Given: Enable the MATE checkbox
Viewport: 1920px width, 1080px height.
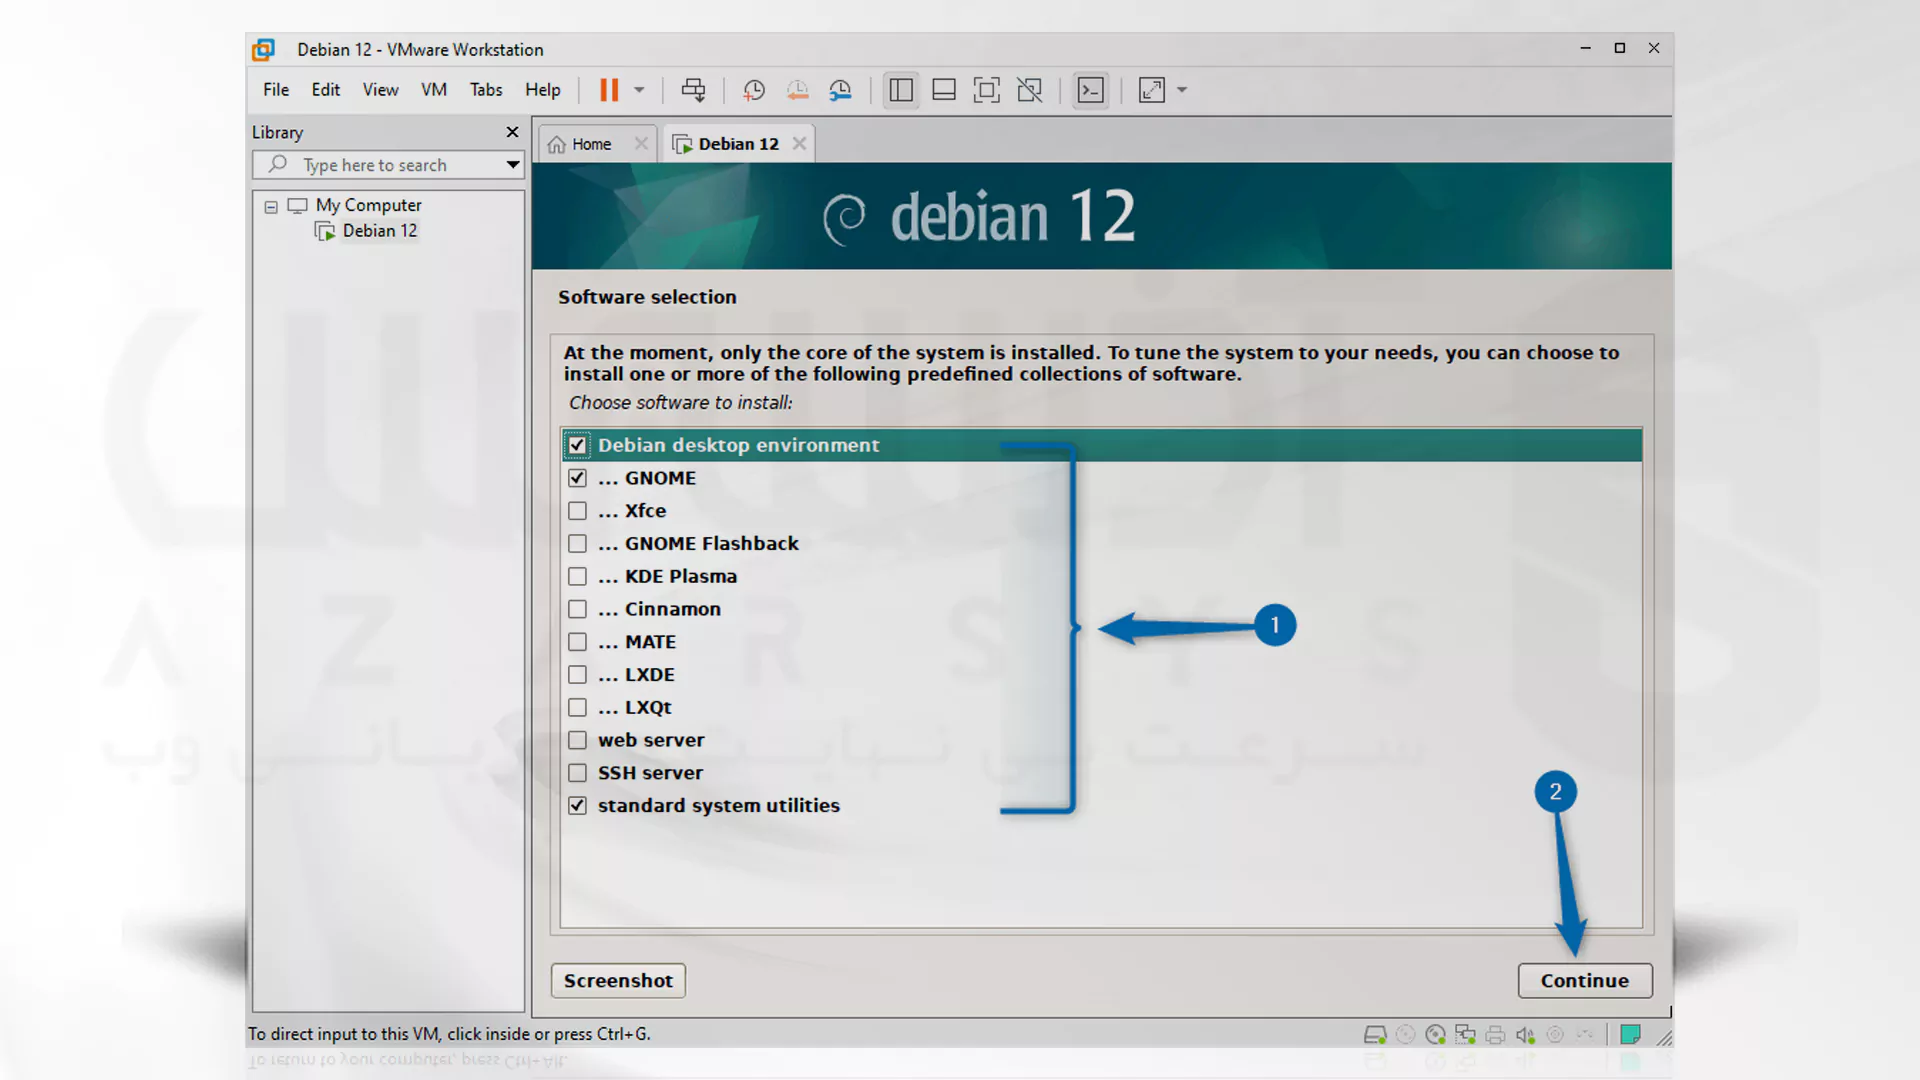Looking at the screenshot, I should [x=577, y=642].
